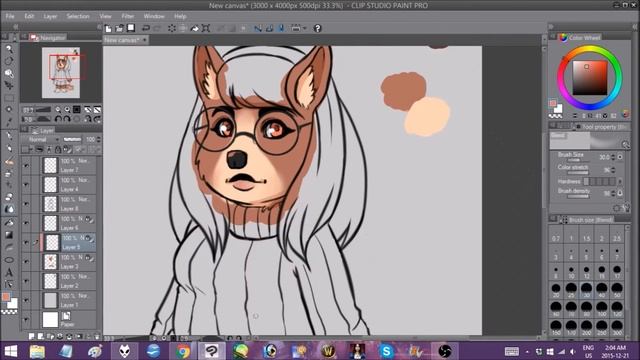Click the layer opacity 100 stepper arrows
The height and width of the screenshot is (360, 640).
(x=99, y=140)
